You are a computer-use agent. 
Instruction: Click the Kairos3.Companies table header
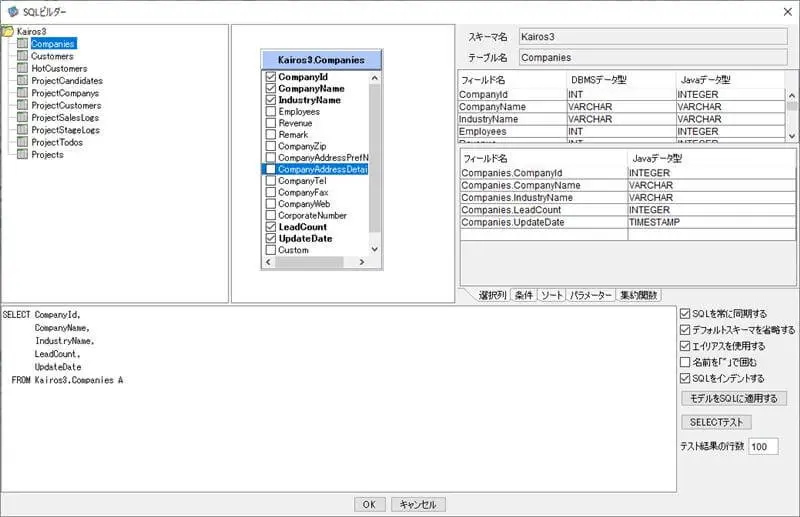click(321, 60)
